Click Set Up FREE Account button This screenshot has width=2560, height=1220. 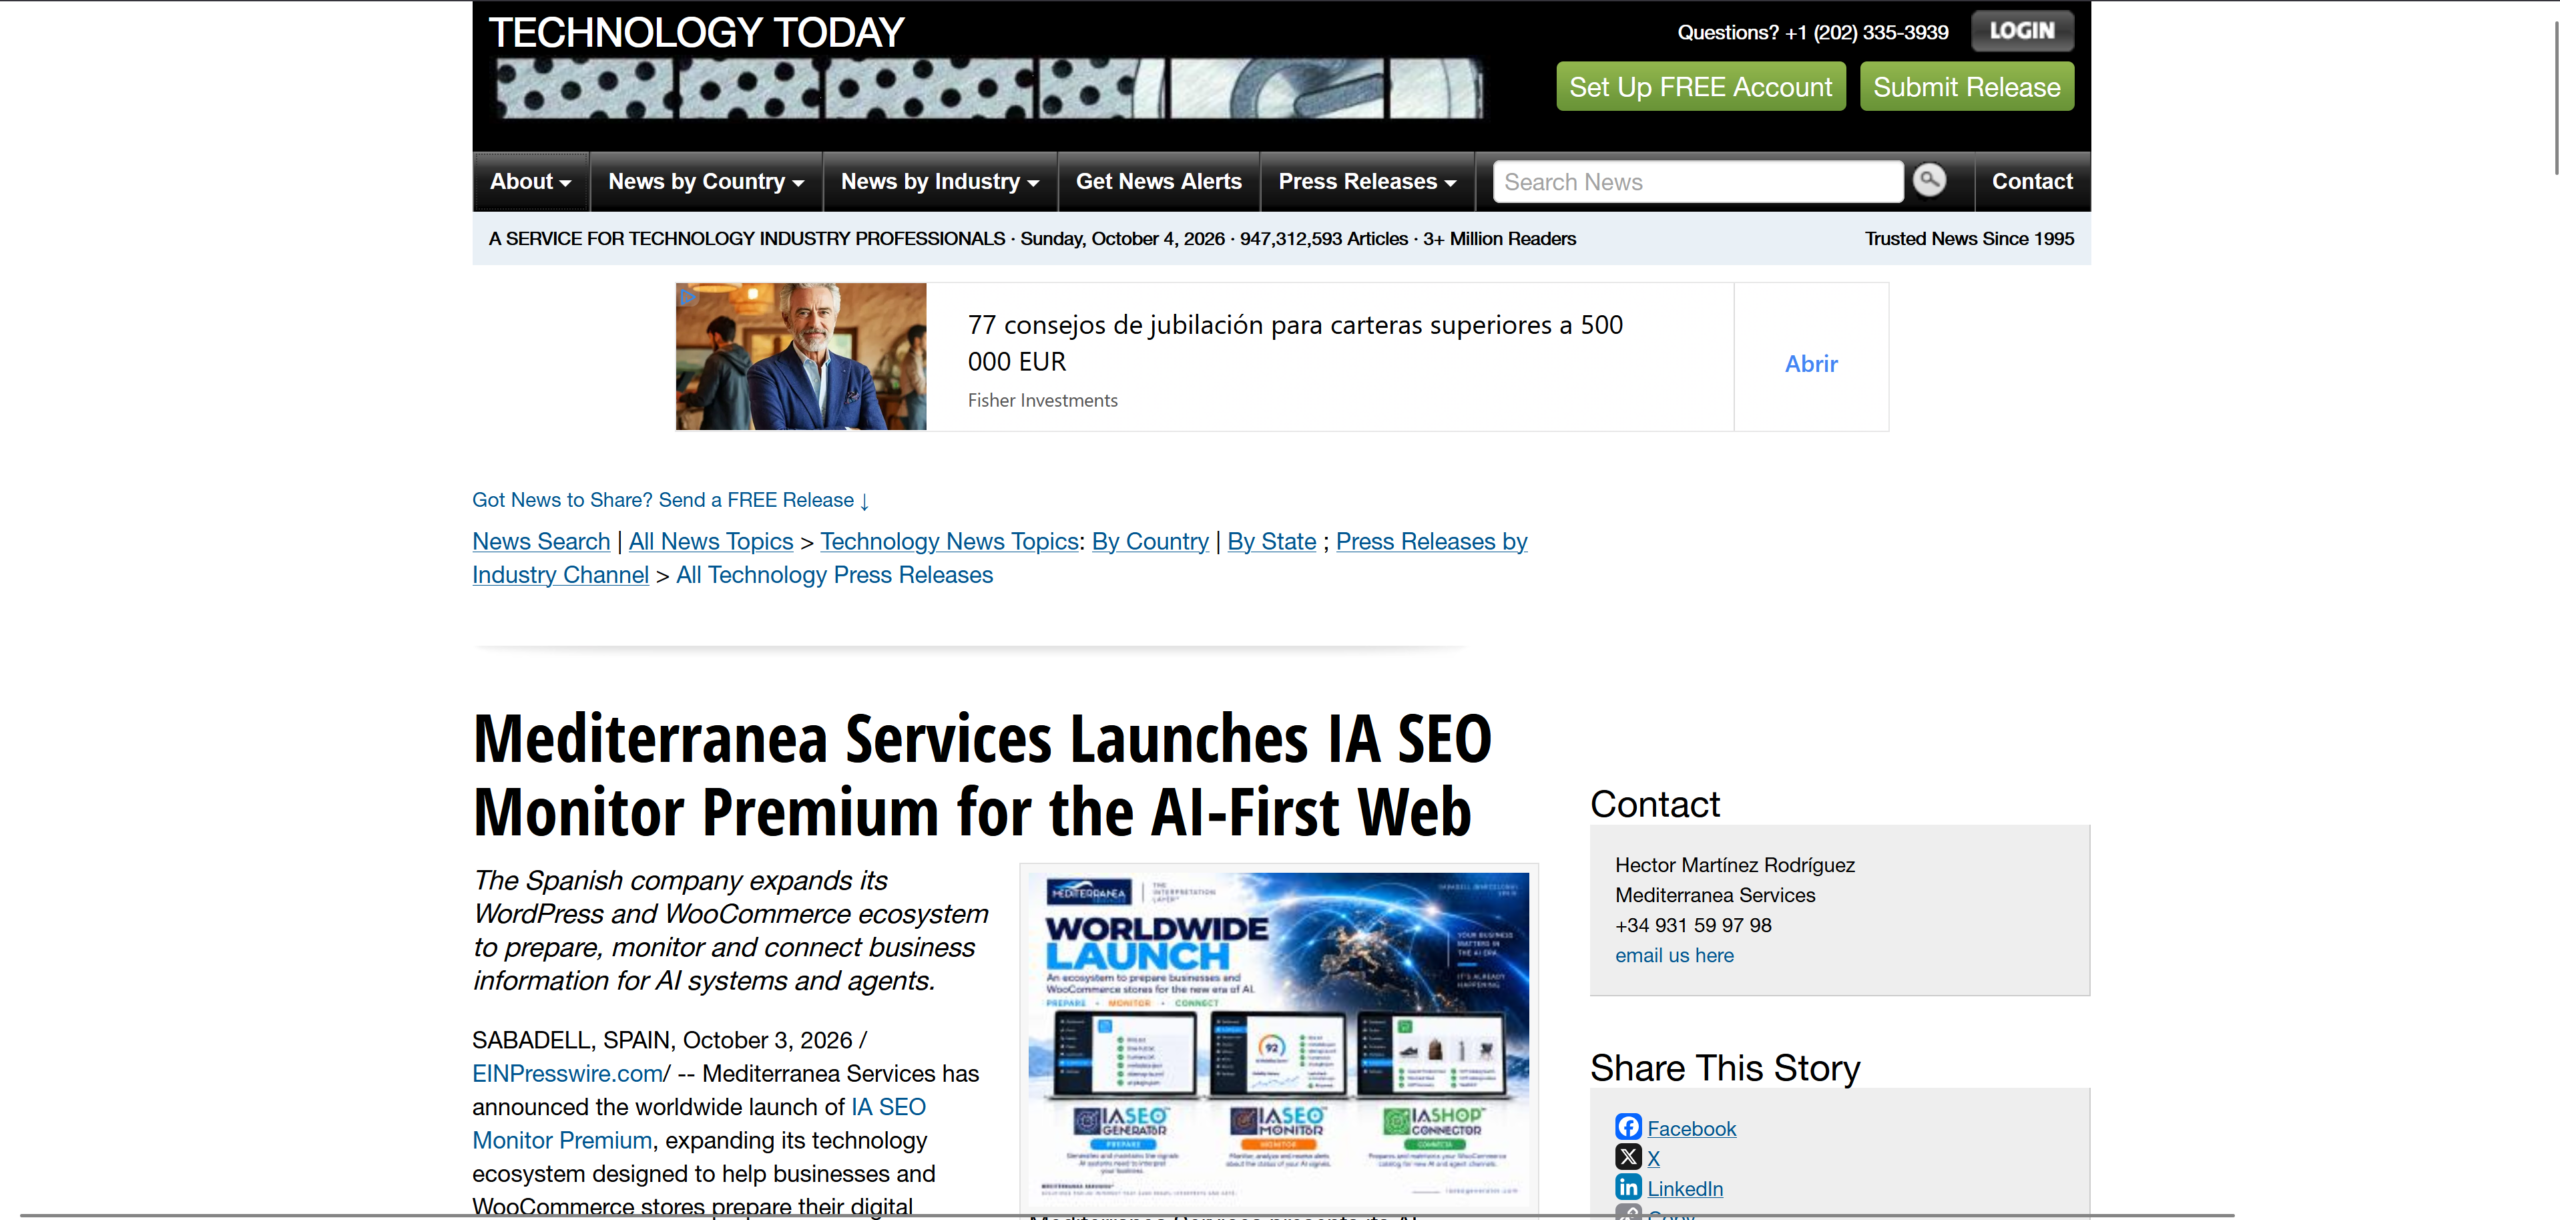(x=1701, y=87)
